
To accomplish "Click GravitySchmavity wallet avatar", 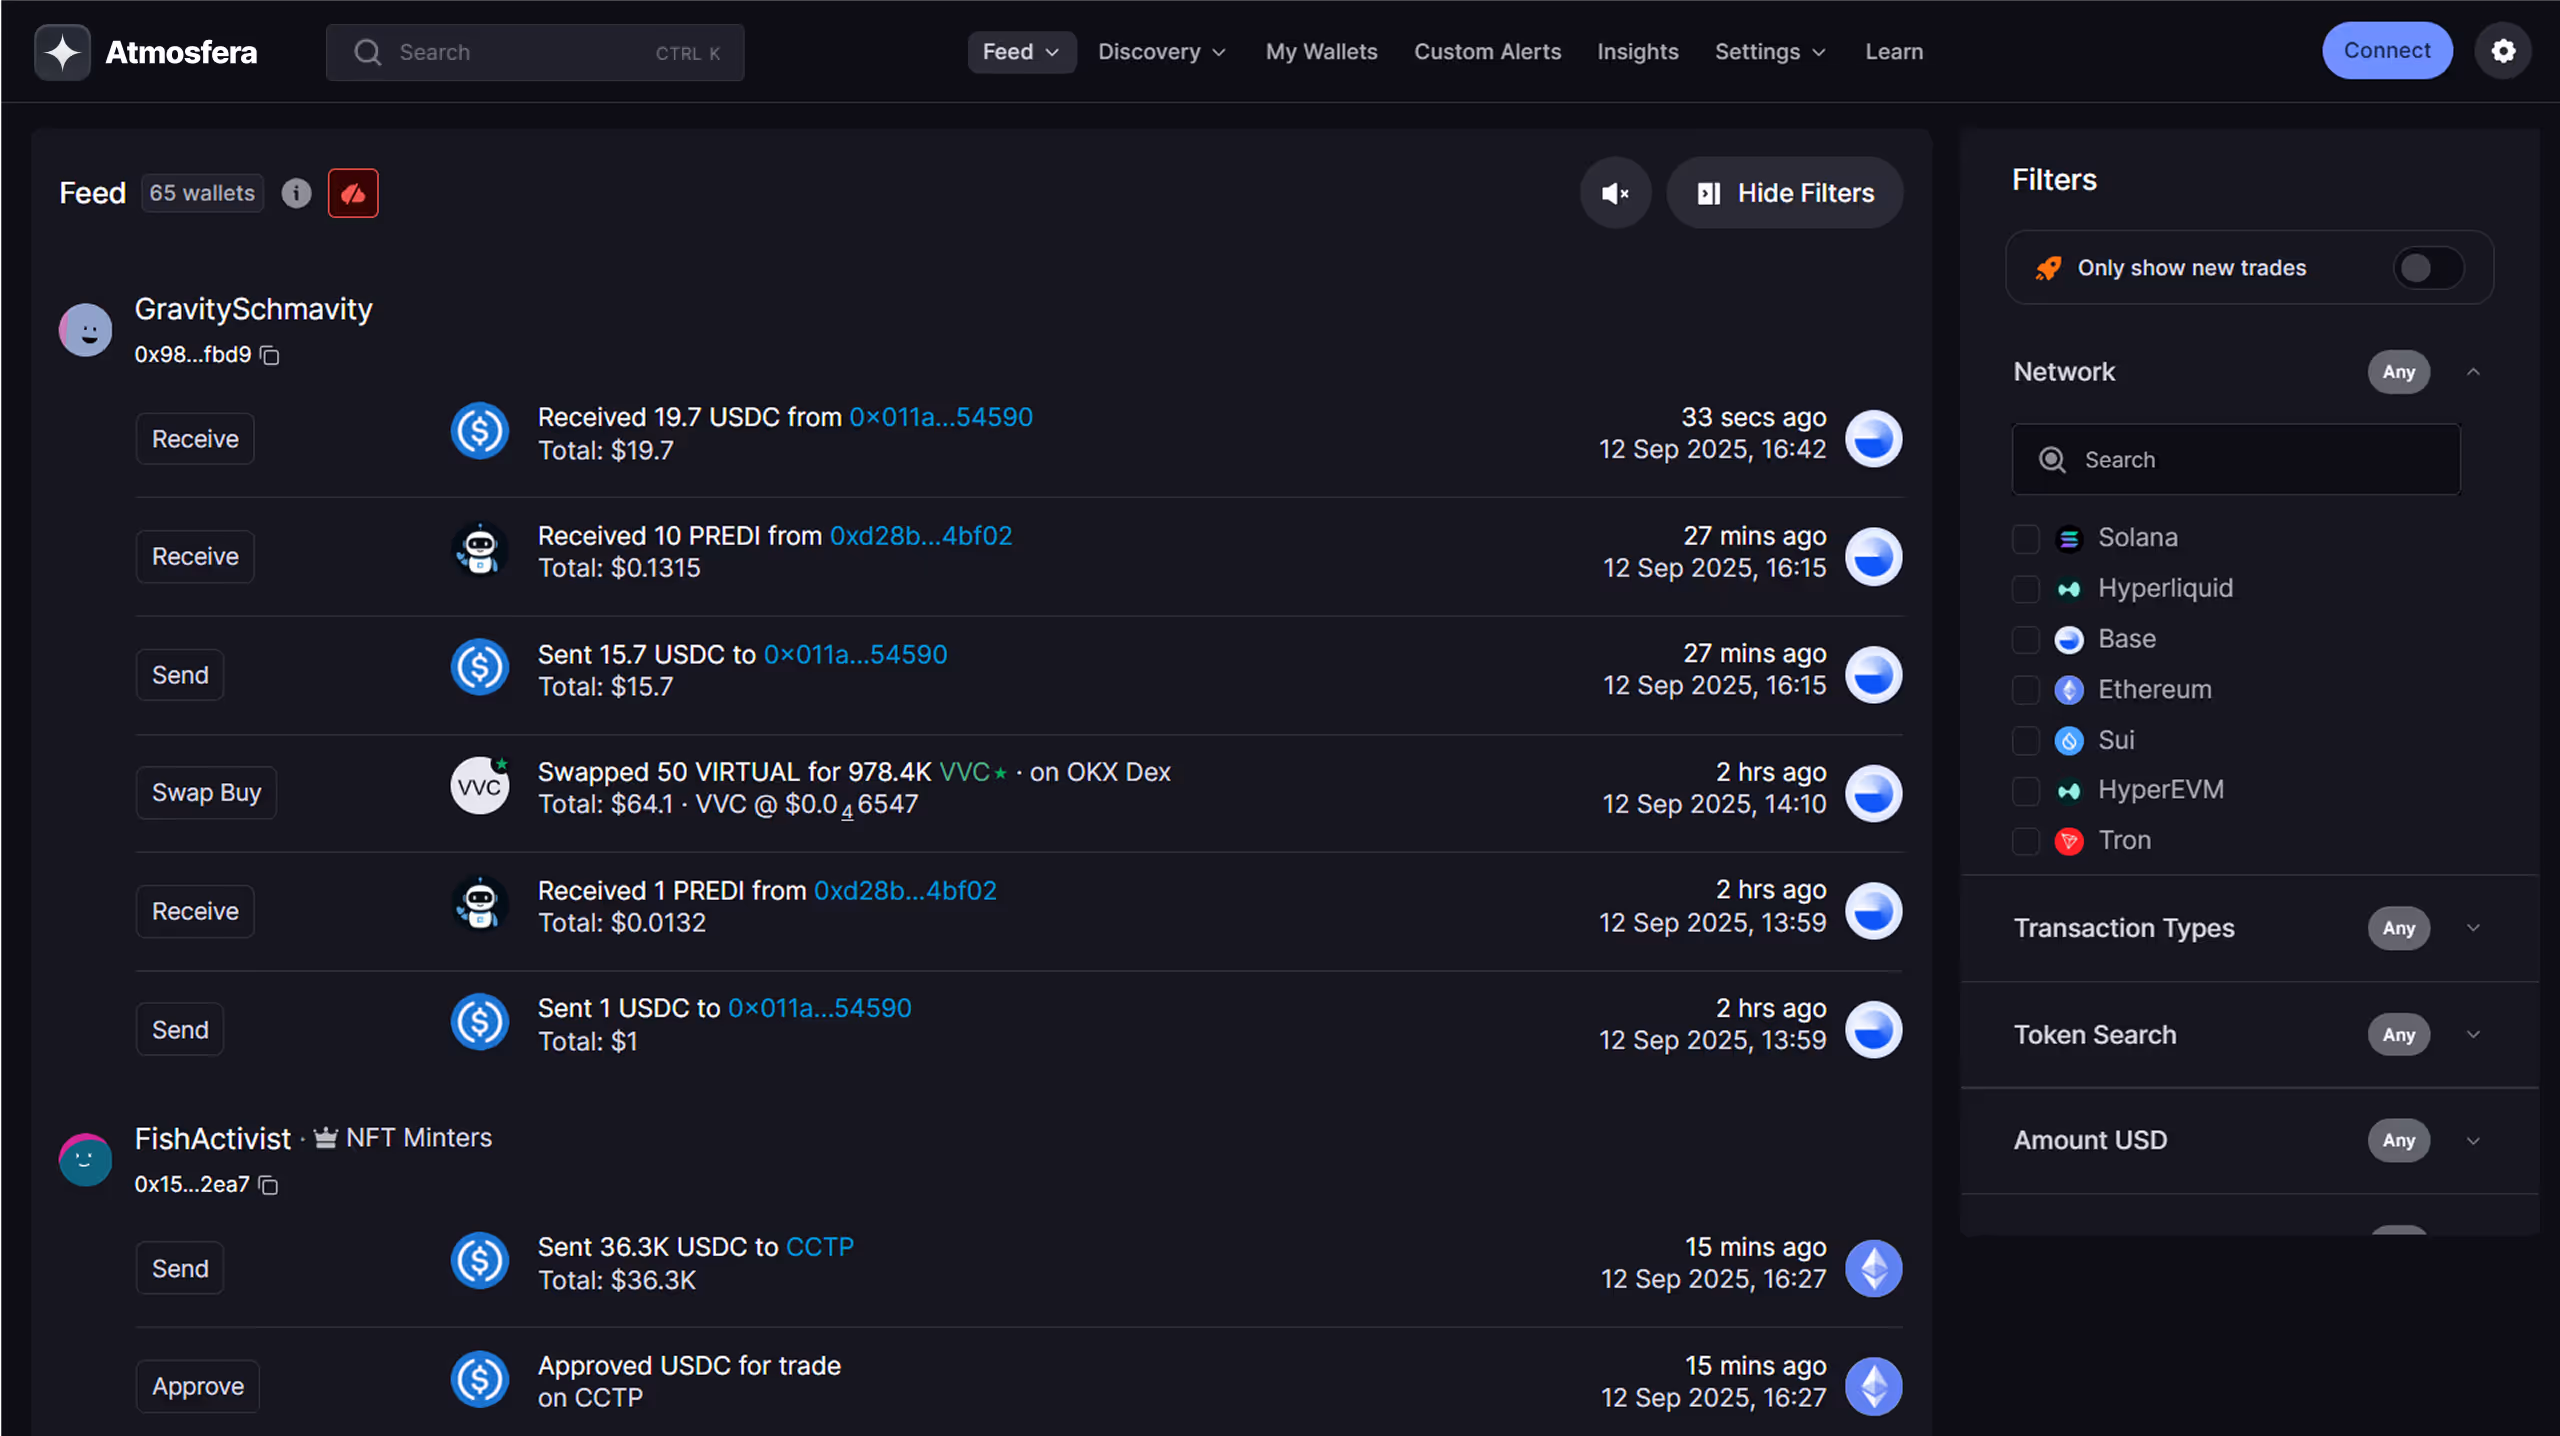I will (85, 330).
